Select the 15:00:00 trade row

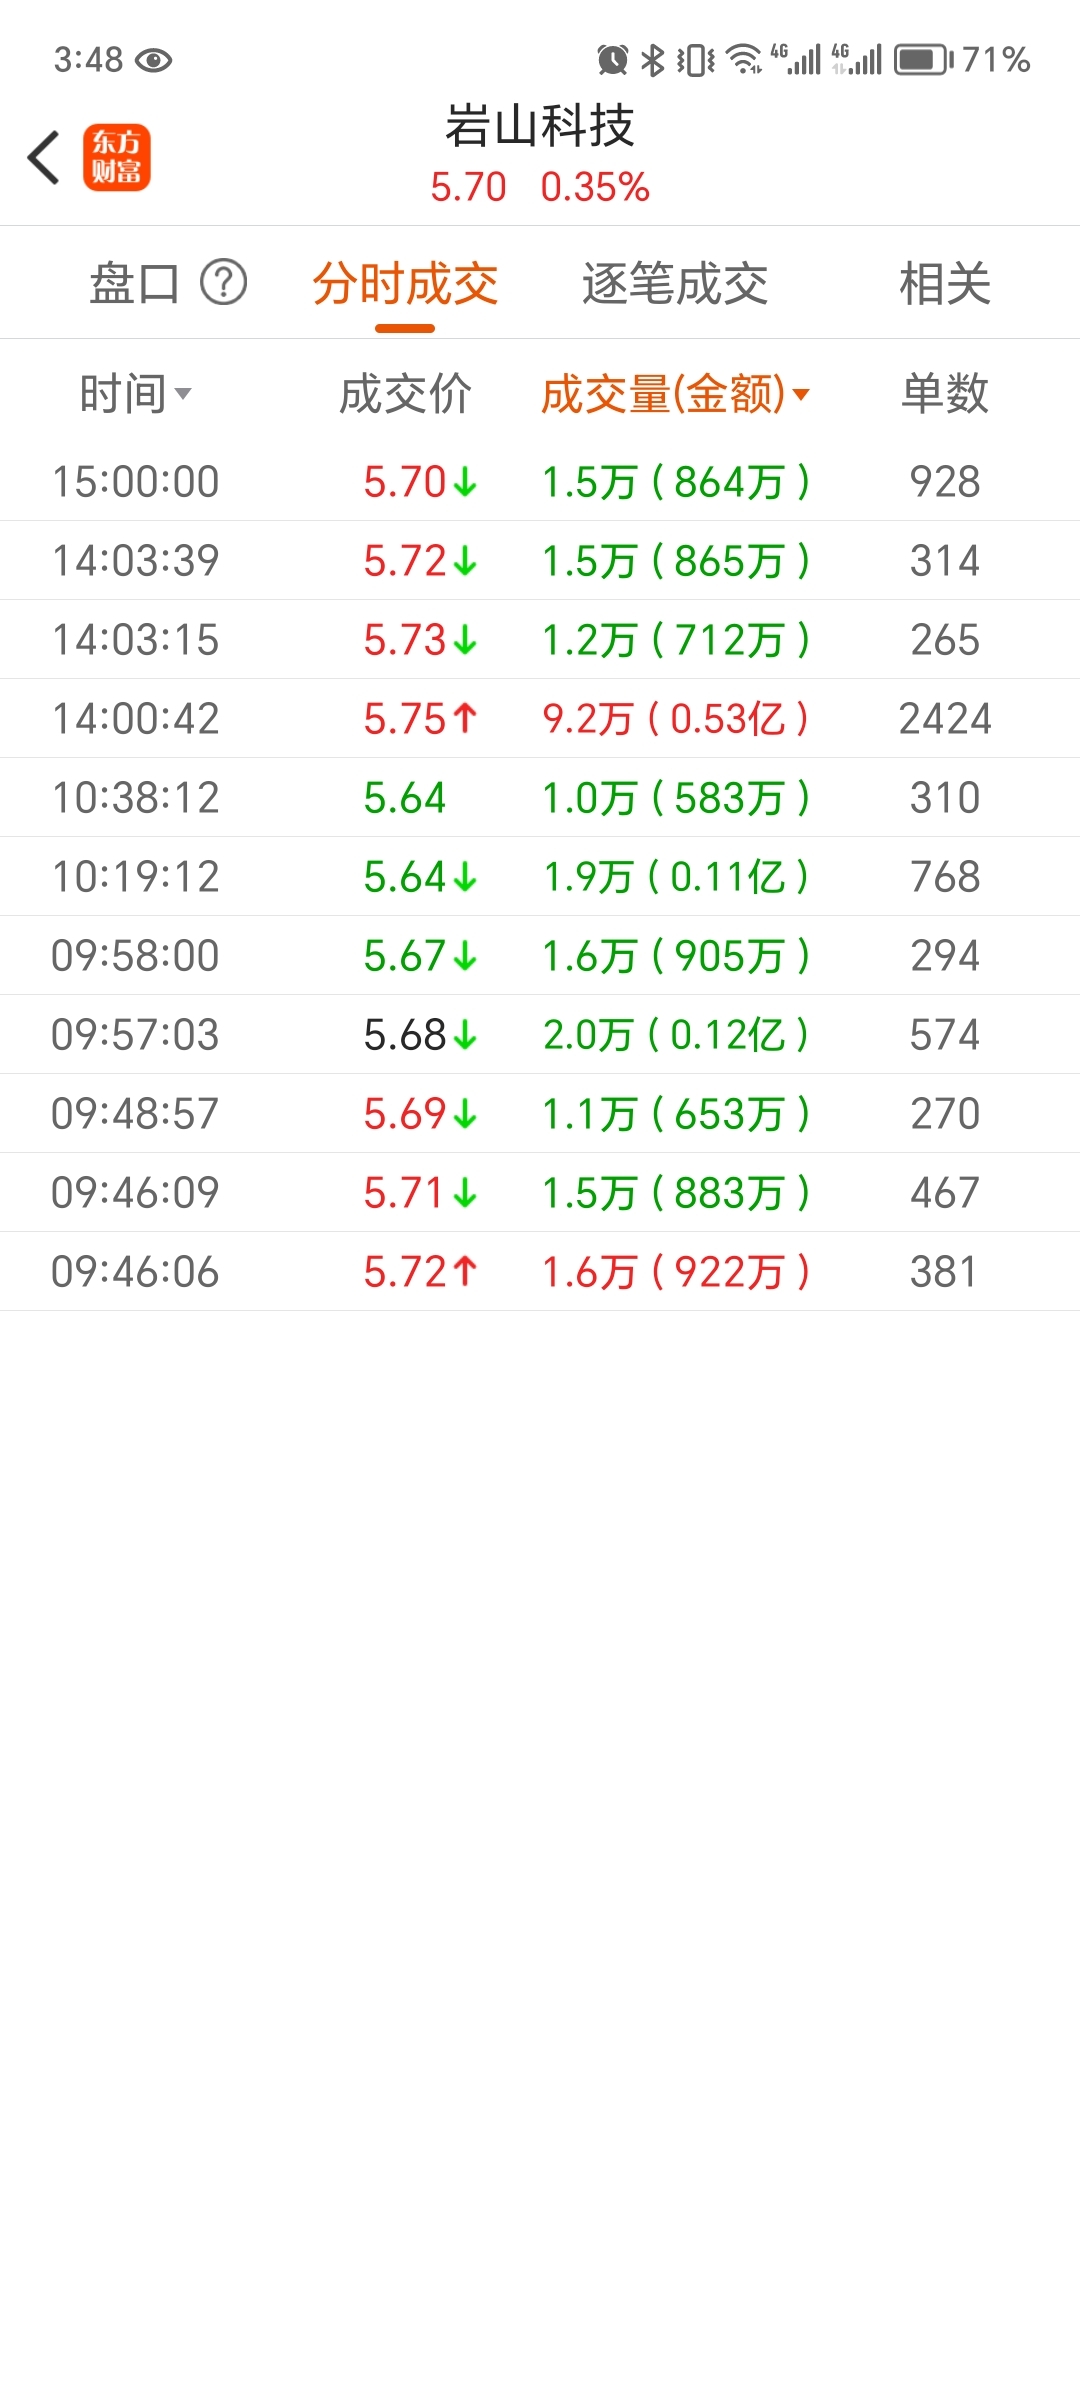pyautogui.click(x=540, y=481)
